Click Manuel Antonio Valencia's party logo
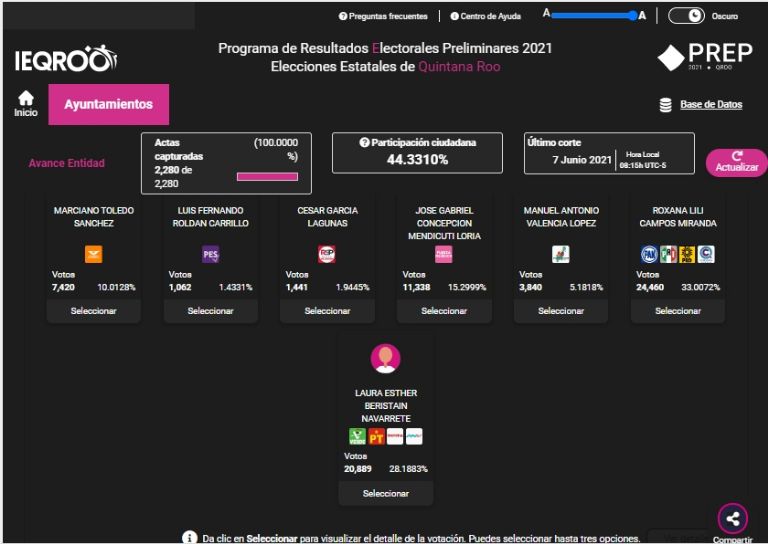The image size is (768, 544). coord(561,254)
